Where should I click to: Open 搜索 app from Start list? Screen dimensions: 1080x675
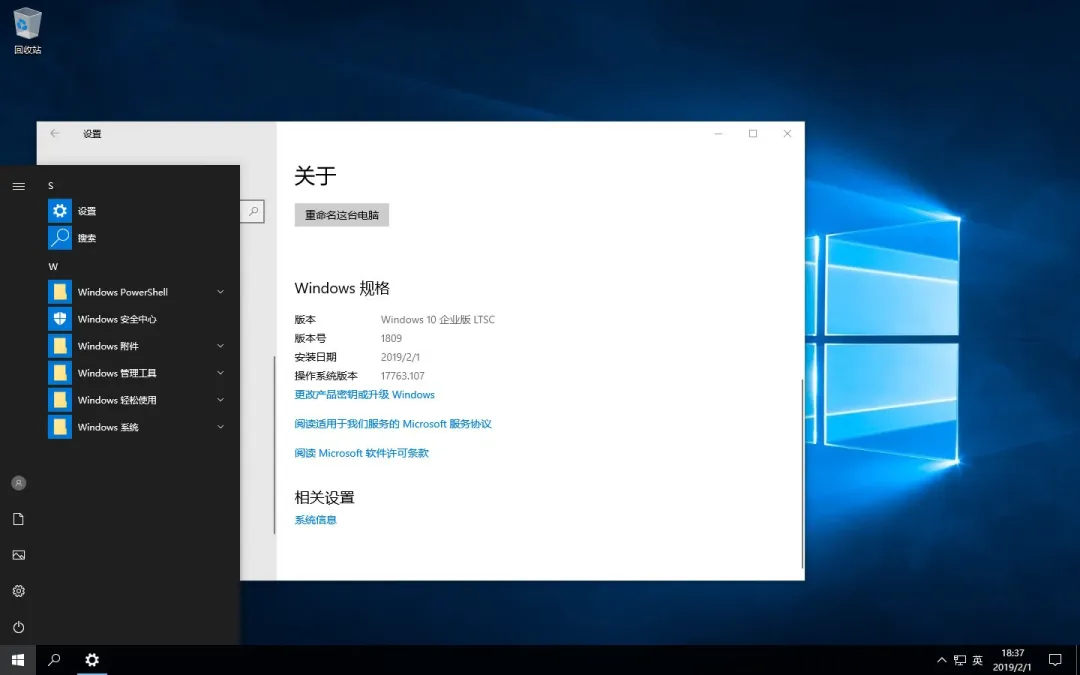136,238
